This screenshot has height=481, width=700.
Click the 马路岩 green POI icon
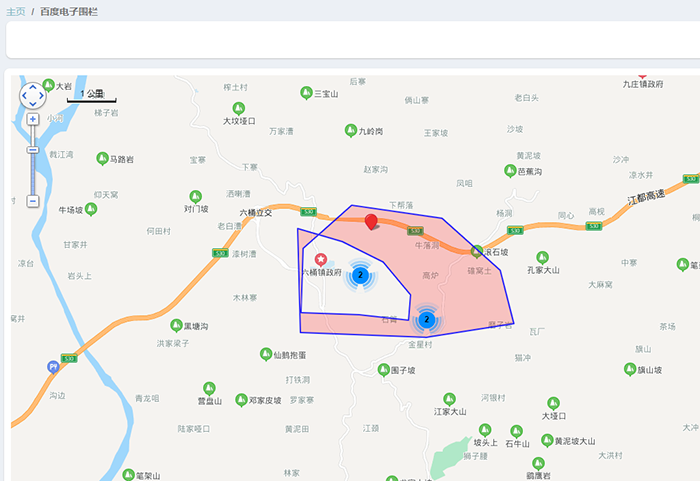click(x=102, y=159)
